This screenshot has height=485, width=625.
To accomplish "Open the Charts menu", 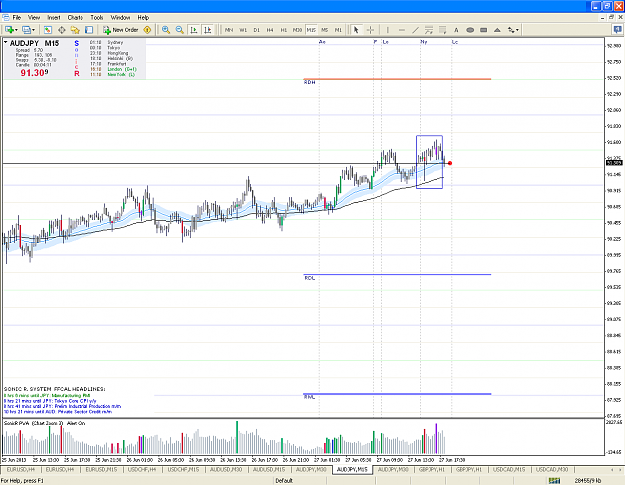I will coord(75,18).
